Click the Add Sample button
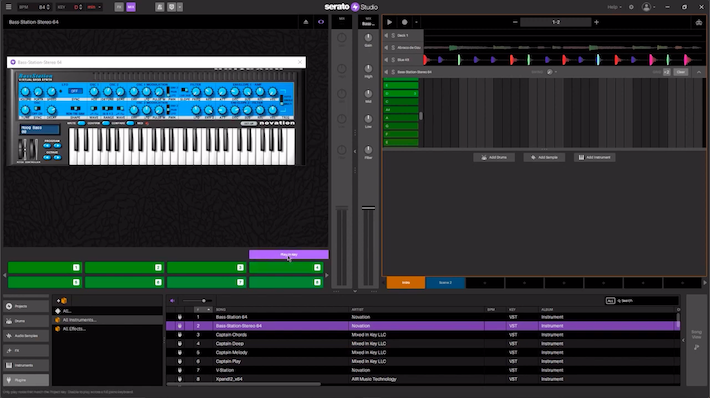The height and width of the screenshot is (398, 710). coord(544,157)
